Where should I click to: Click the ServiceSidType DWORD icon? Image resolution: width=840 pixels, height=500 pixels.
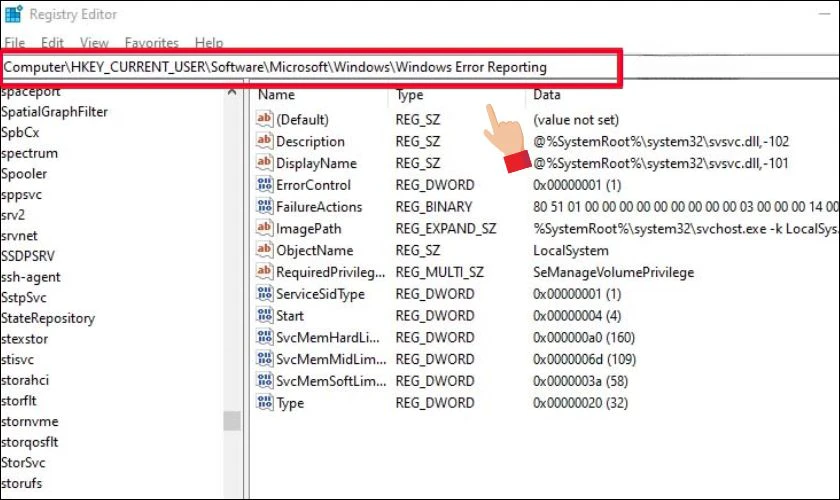coord(265,293)
